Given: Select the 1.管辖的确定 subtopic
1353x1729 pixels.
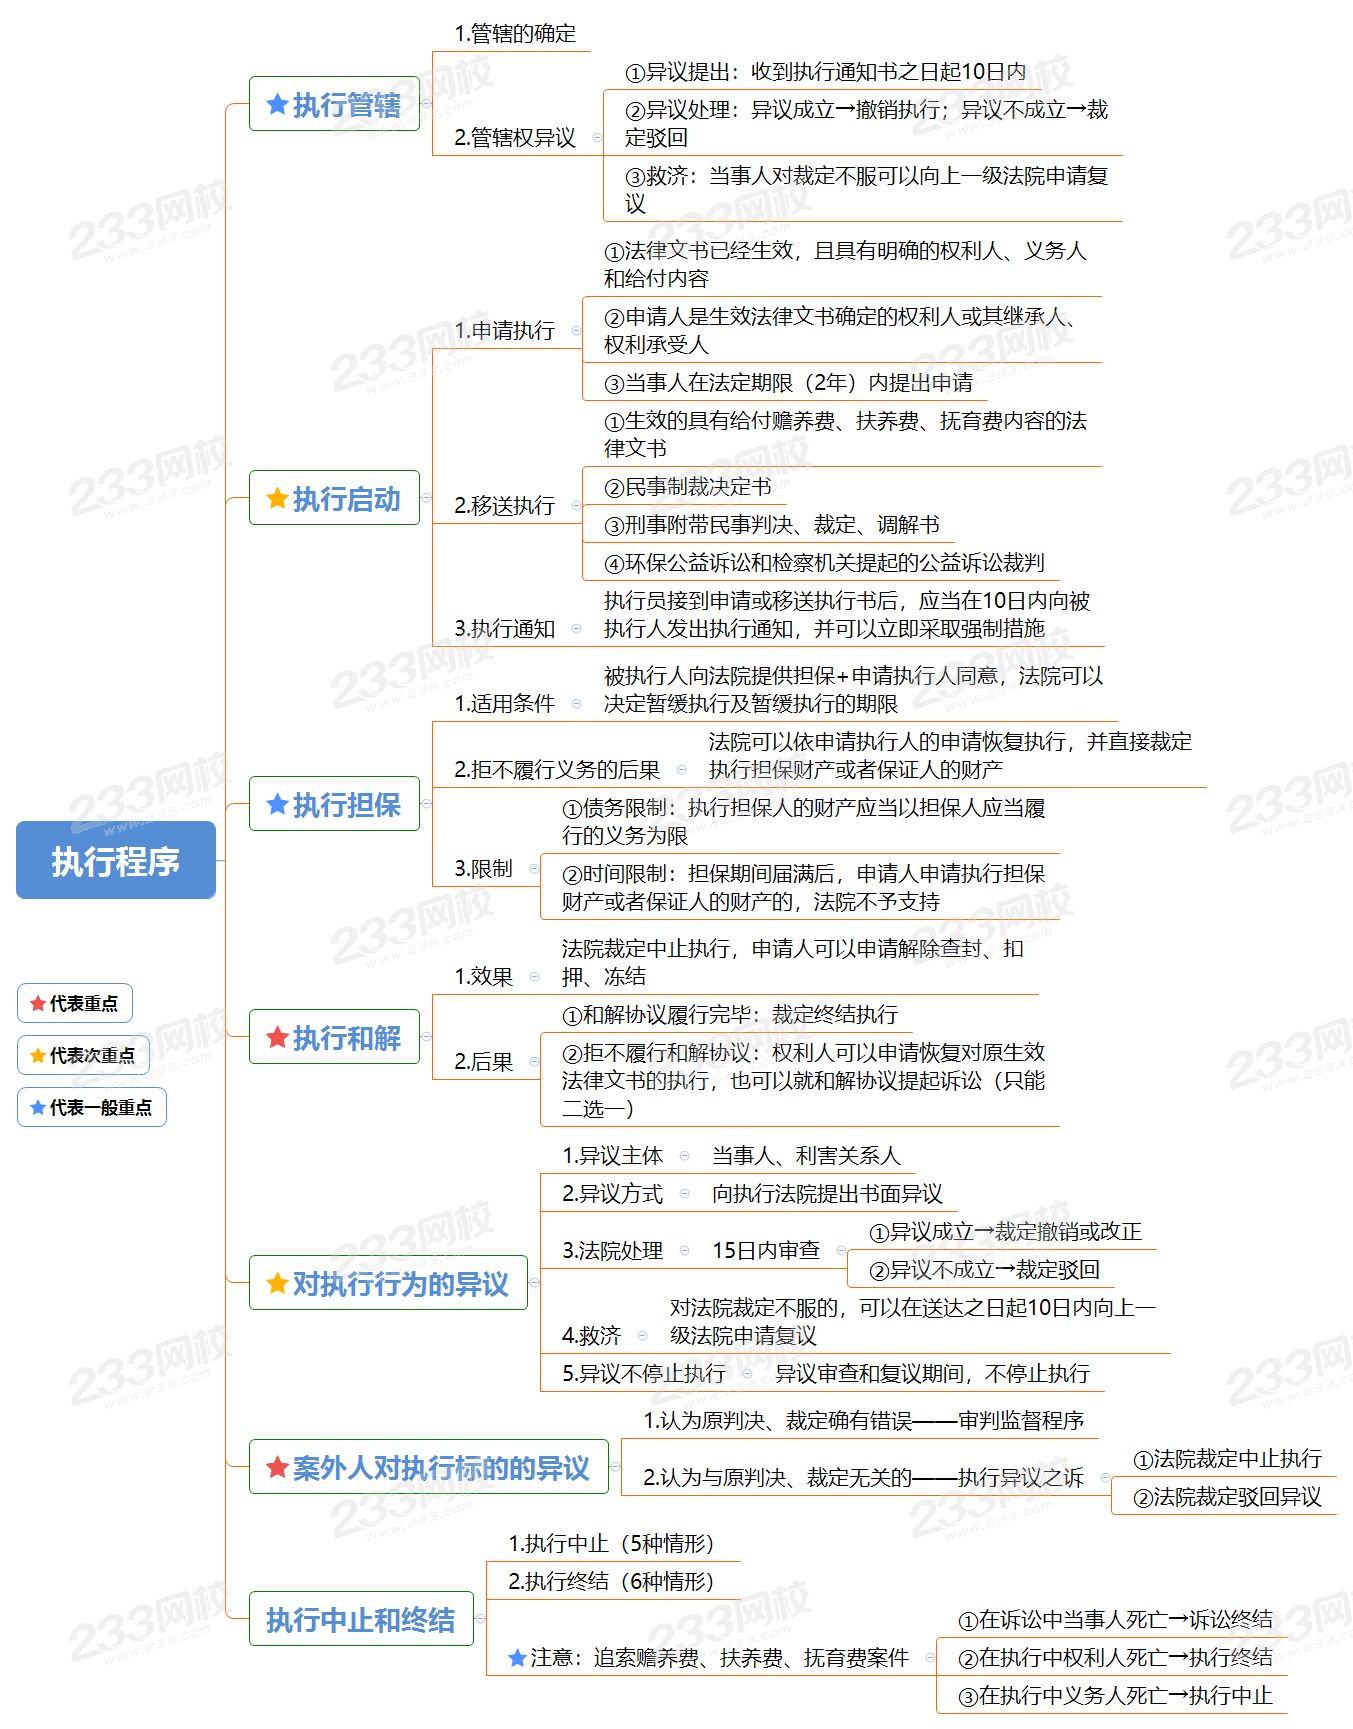Looking at the screenshot, I should click(x=514, y=34).
